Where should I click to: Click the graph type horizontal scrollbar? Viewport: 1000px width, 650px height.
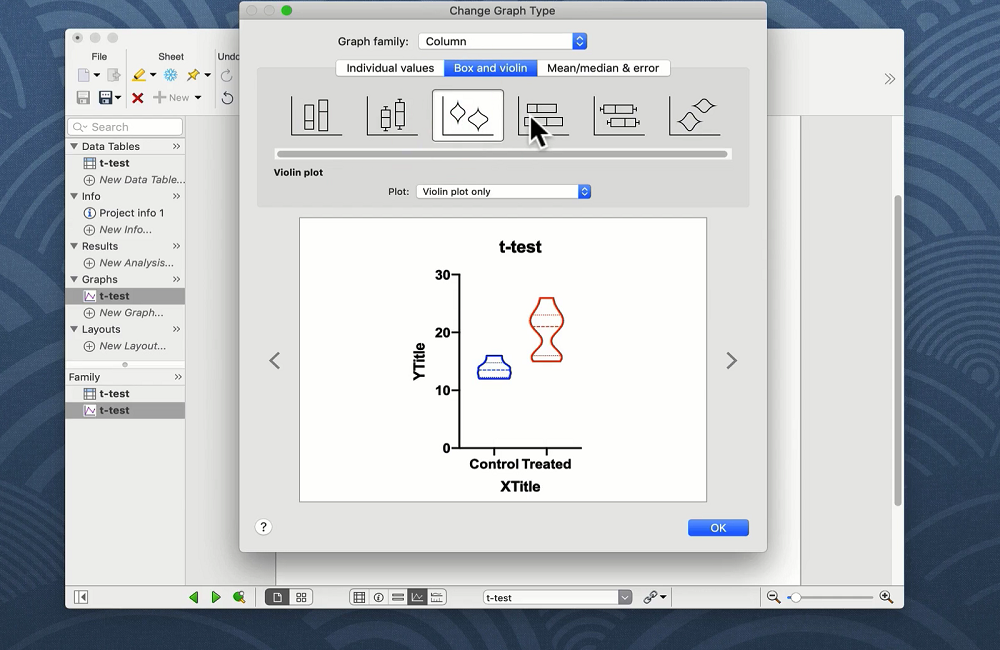point(503,154)
